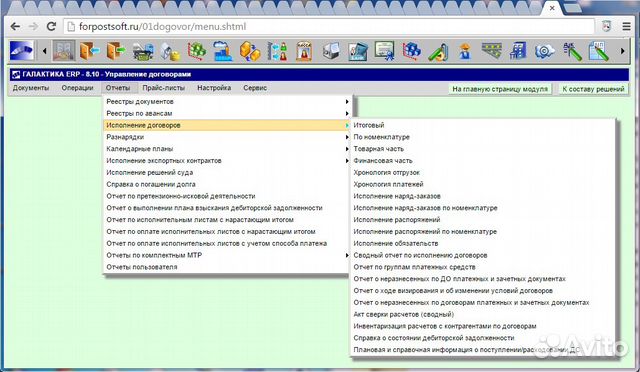The width and height of the screenshot is (640, 372).
Task: Click the toolbar scroll-right arrow
Action: click(622, 51)
